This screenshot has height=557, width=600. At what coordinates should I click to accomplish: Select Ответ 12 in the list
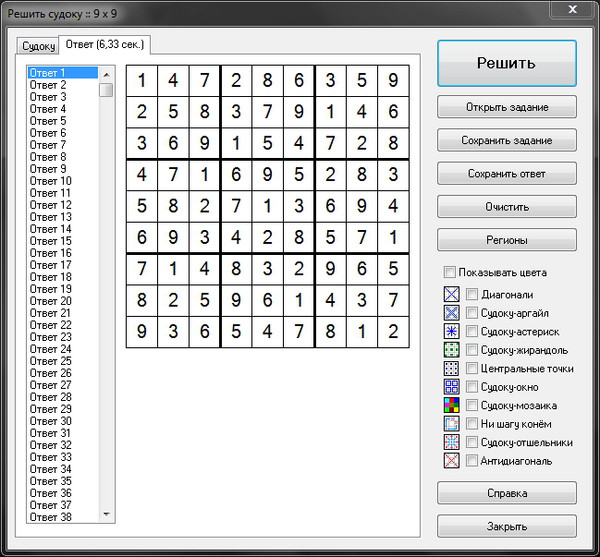(63, 205)
